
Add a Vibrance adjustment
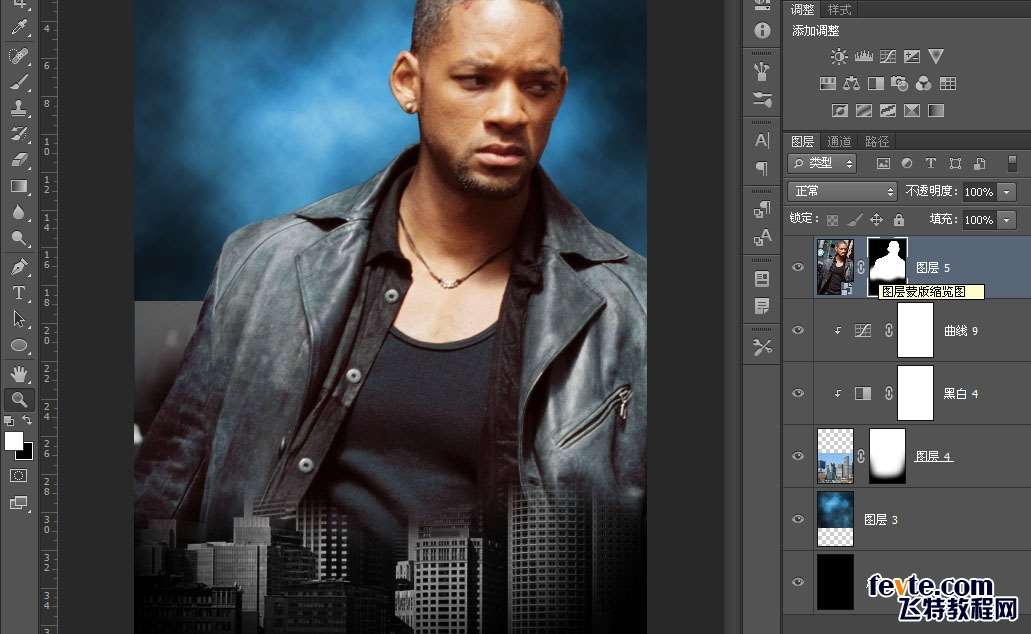pyautogui.click(x=936, y=57)
